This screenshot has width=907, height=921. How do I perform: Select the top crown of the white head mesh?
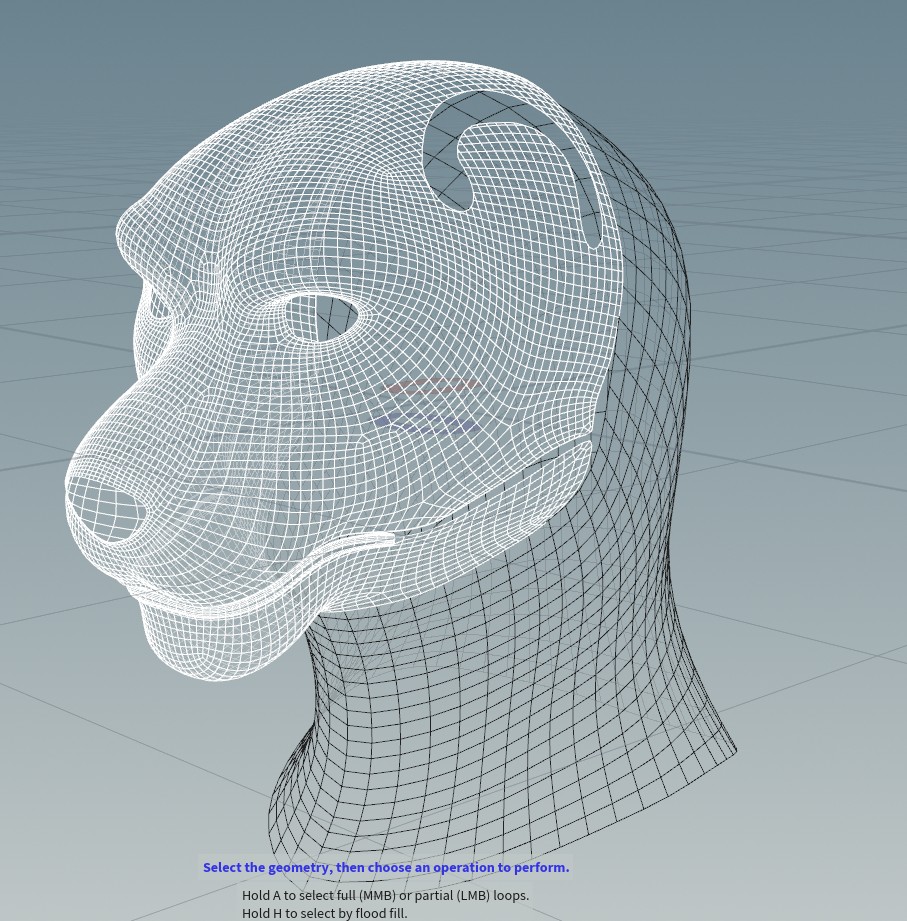coord(380,90)
